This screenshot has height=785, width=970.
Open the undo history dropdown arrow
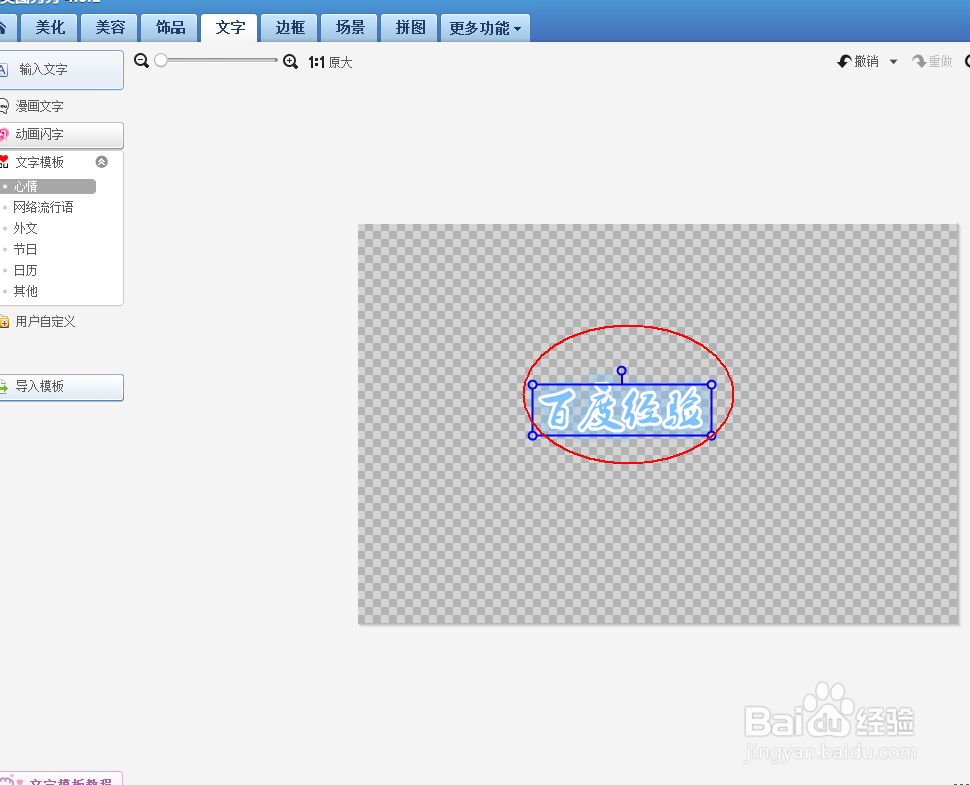coord(893,61)
